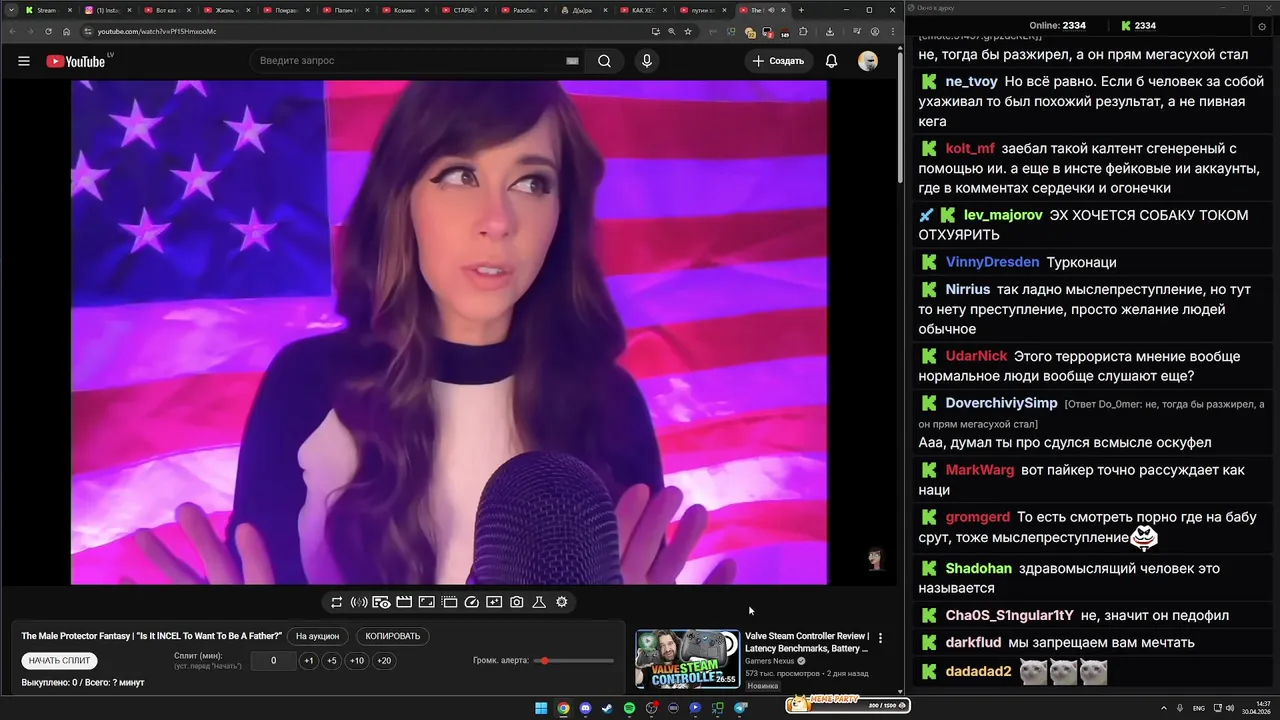Click the YouTube search magnifier button
1280x720 pixels.
pos(604,61)
